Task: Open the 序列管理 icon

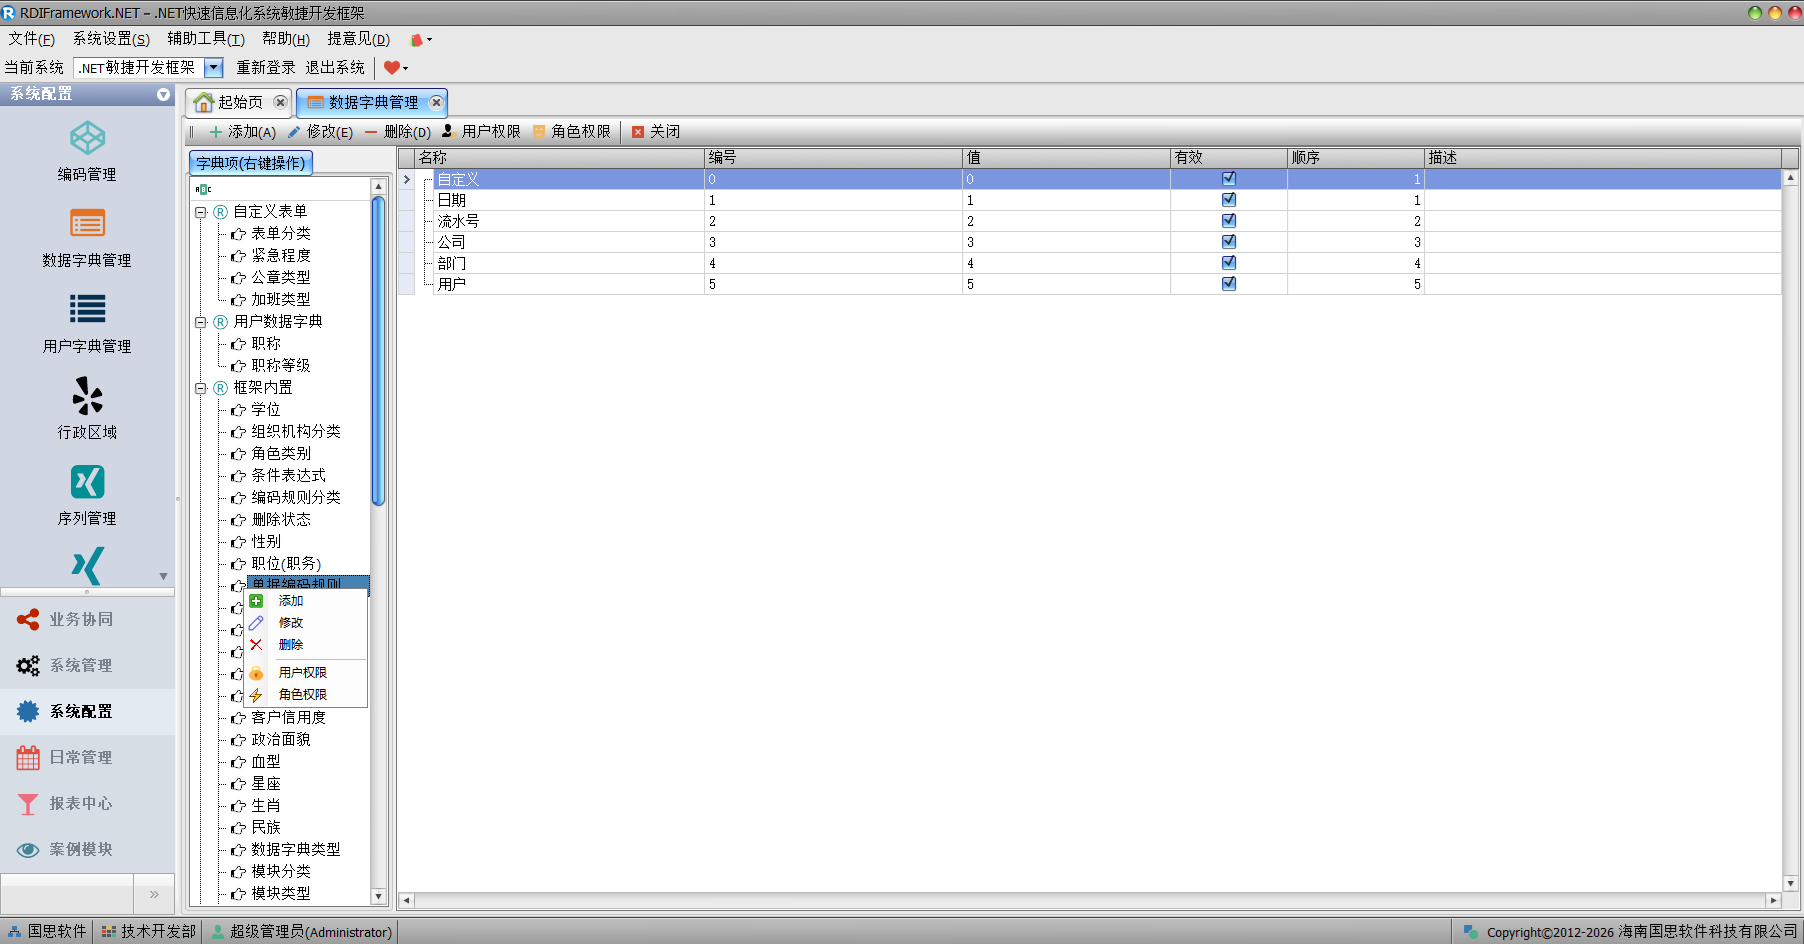Action: (x=87, y=482)
